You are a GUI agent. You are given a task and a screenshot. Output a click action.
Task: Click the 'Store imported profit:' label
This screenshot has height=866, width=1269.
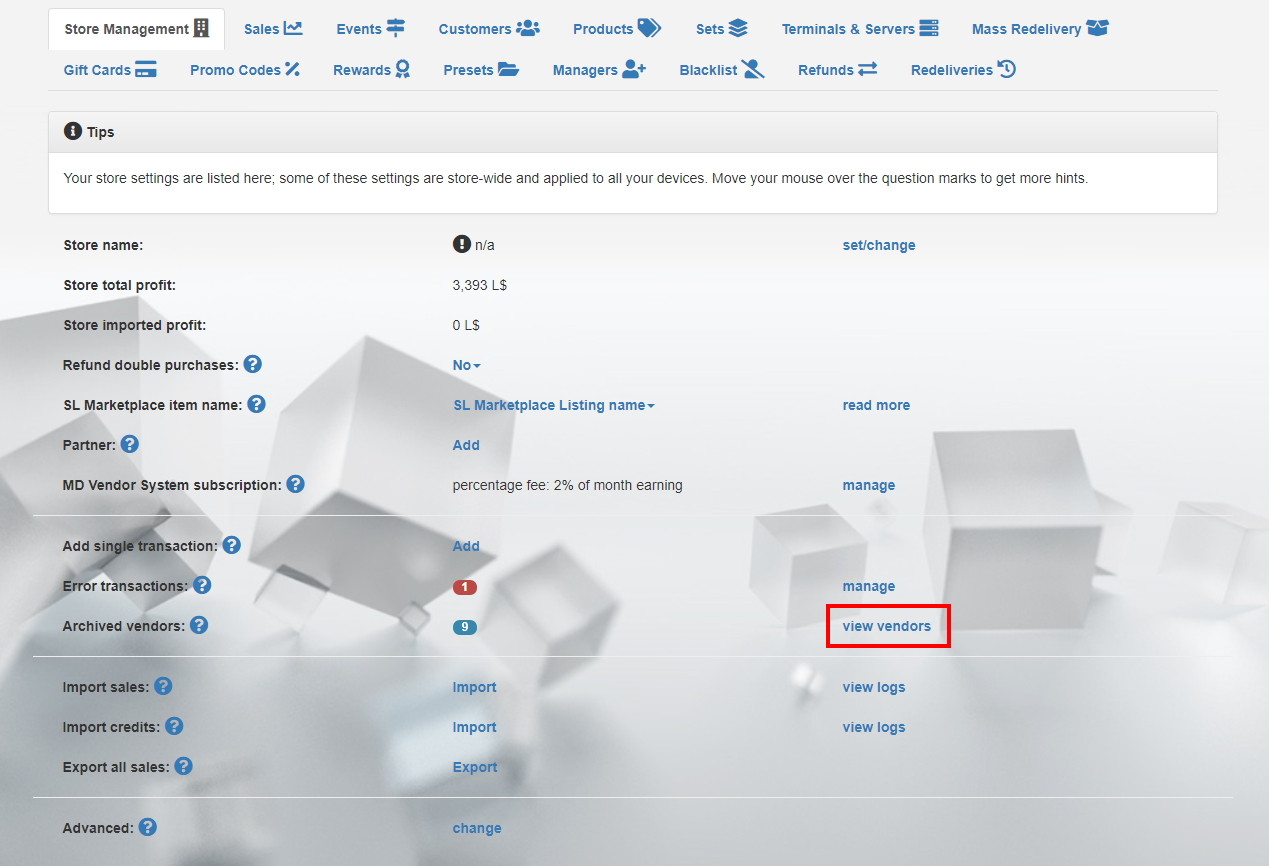tap(134, 325)
